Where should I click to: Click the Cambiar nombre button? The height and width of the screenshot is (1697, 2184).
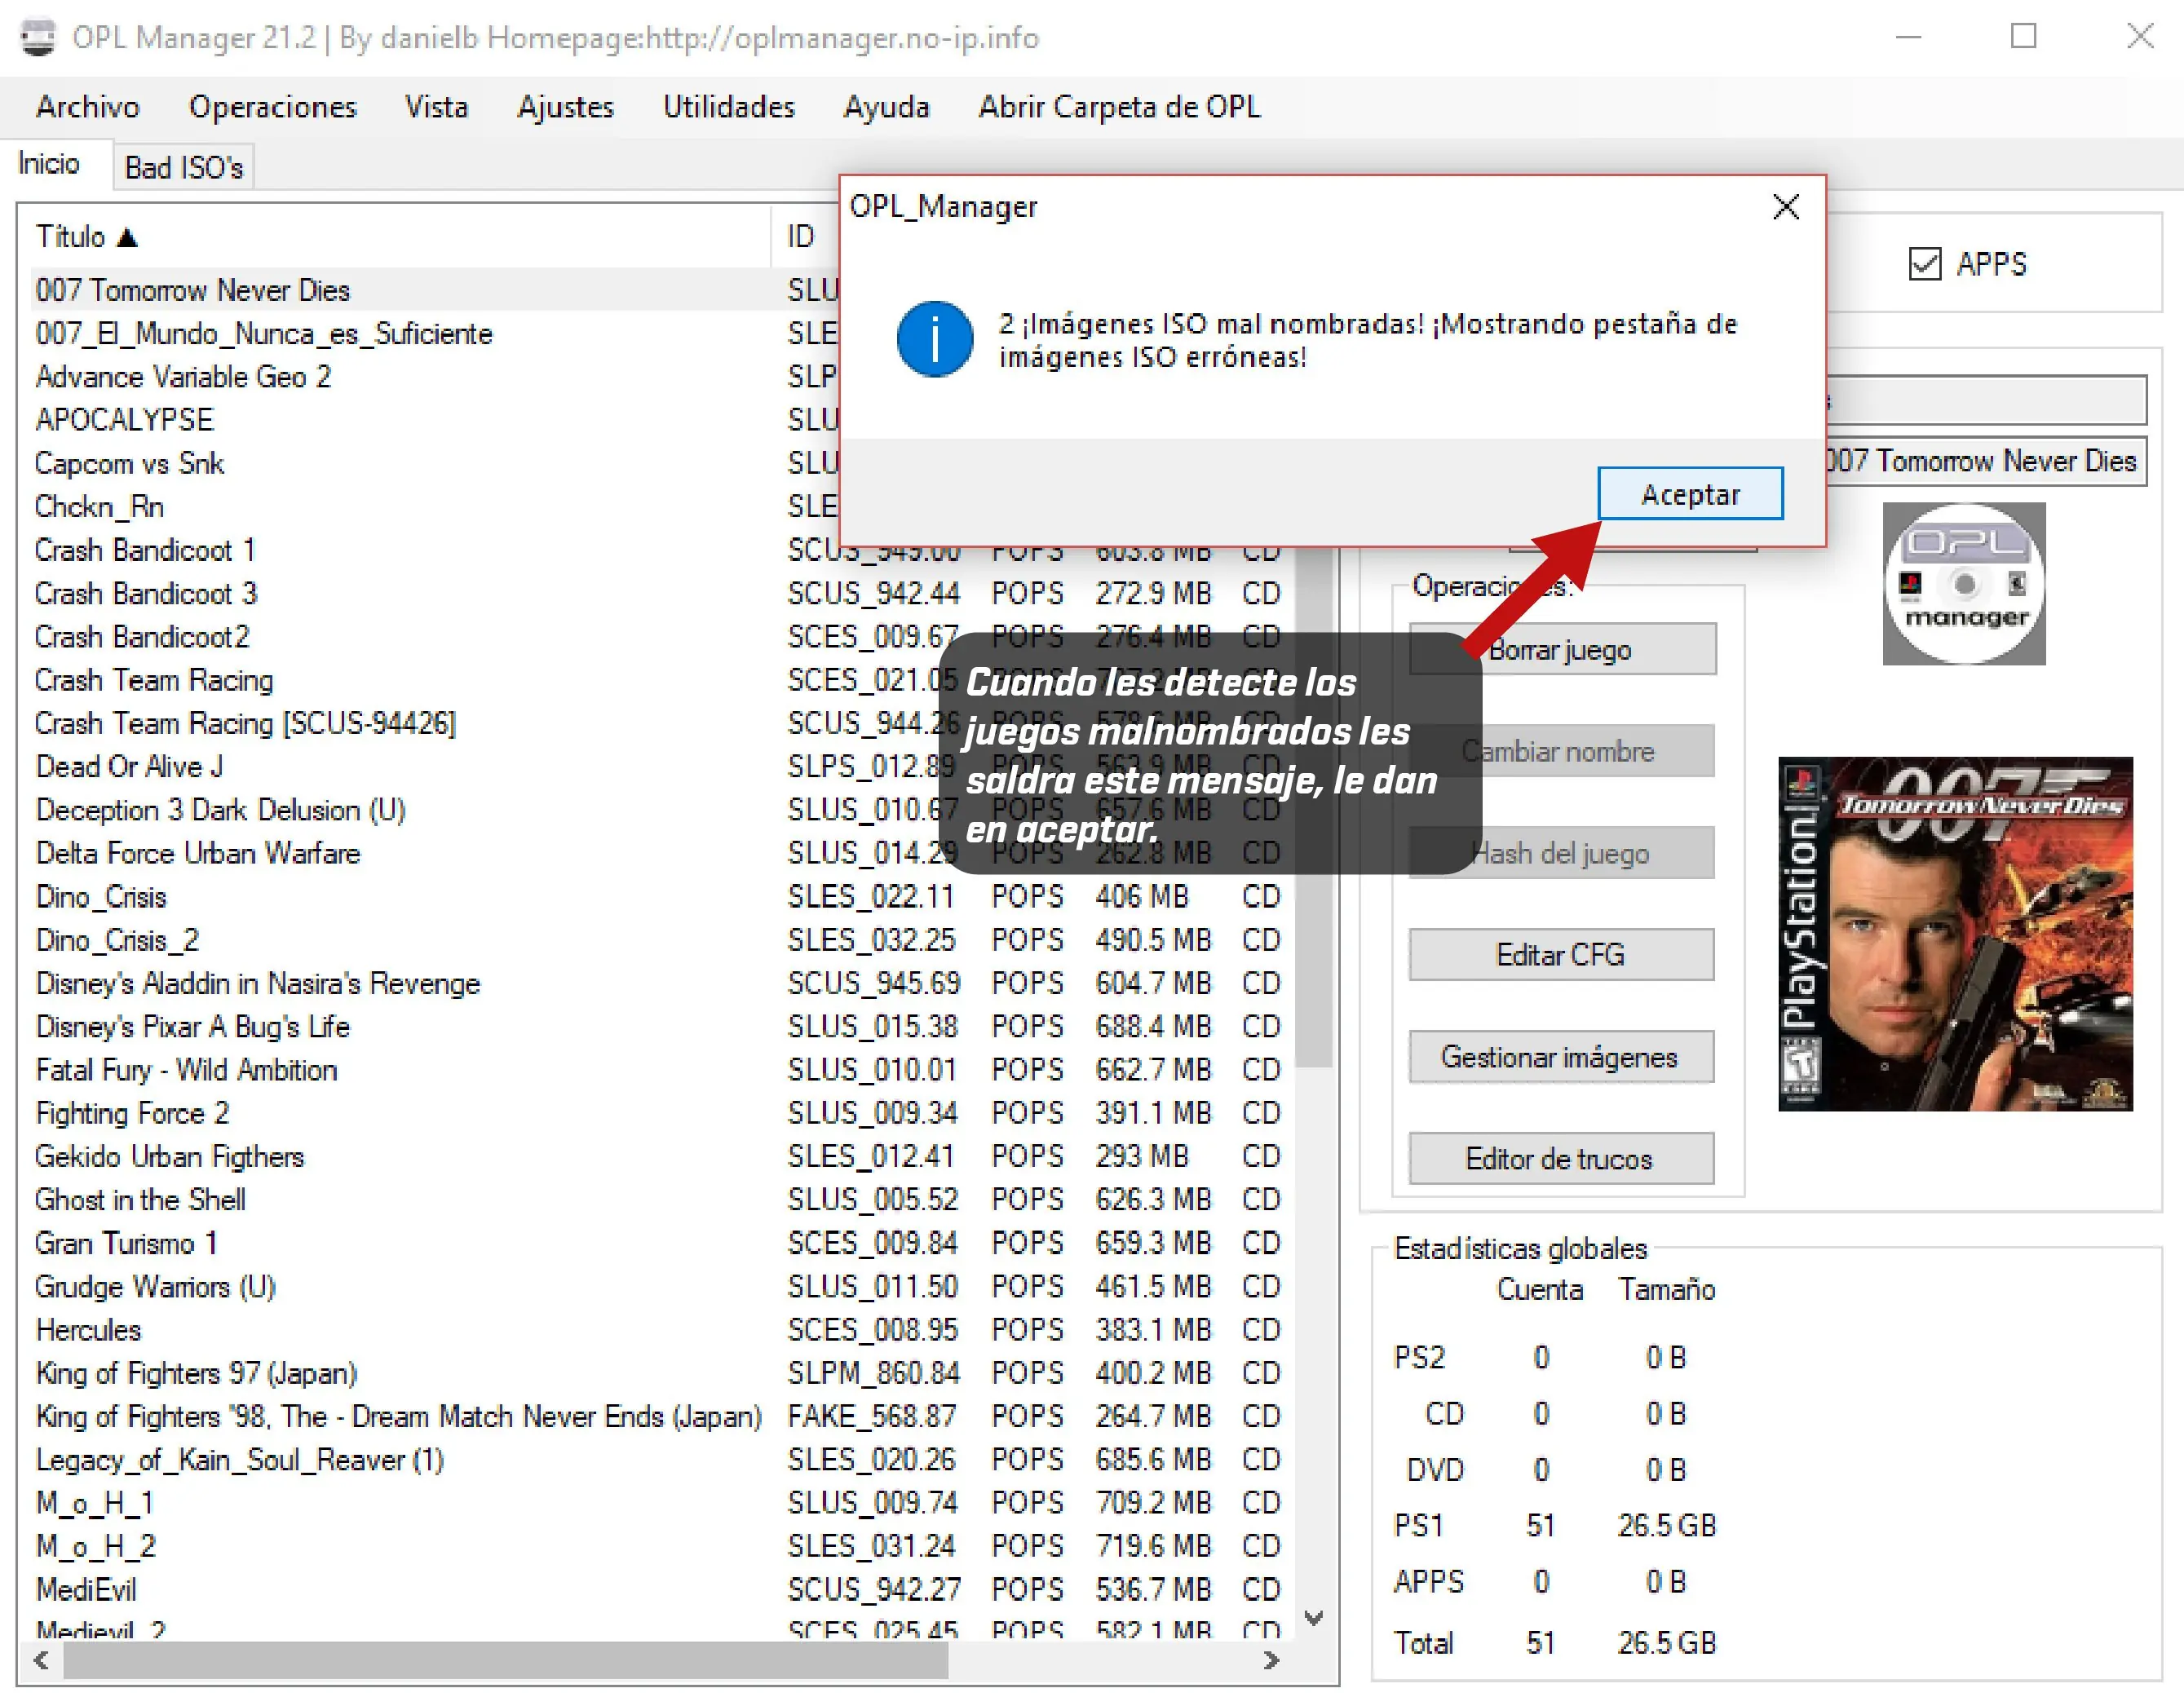pos(1560,751)
